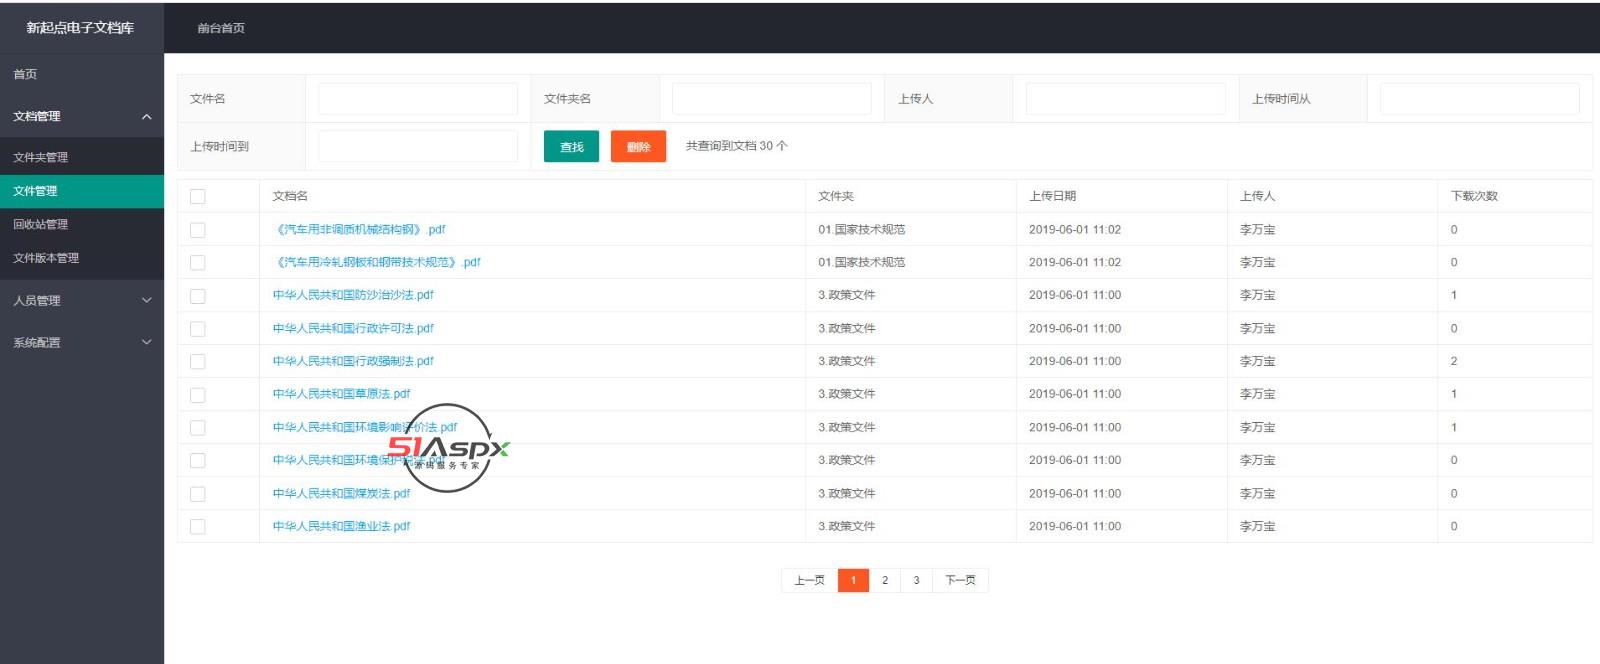This screenshot has height=664, width=1600.
Task: Click the 下载次数 column header
Action: coord(1474,196)
